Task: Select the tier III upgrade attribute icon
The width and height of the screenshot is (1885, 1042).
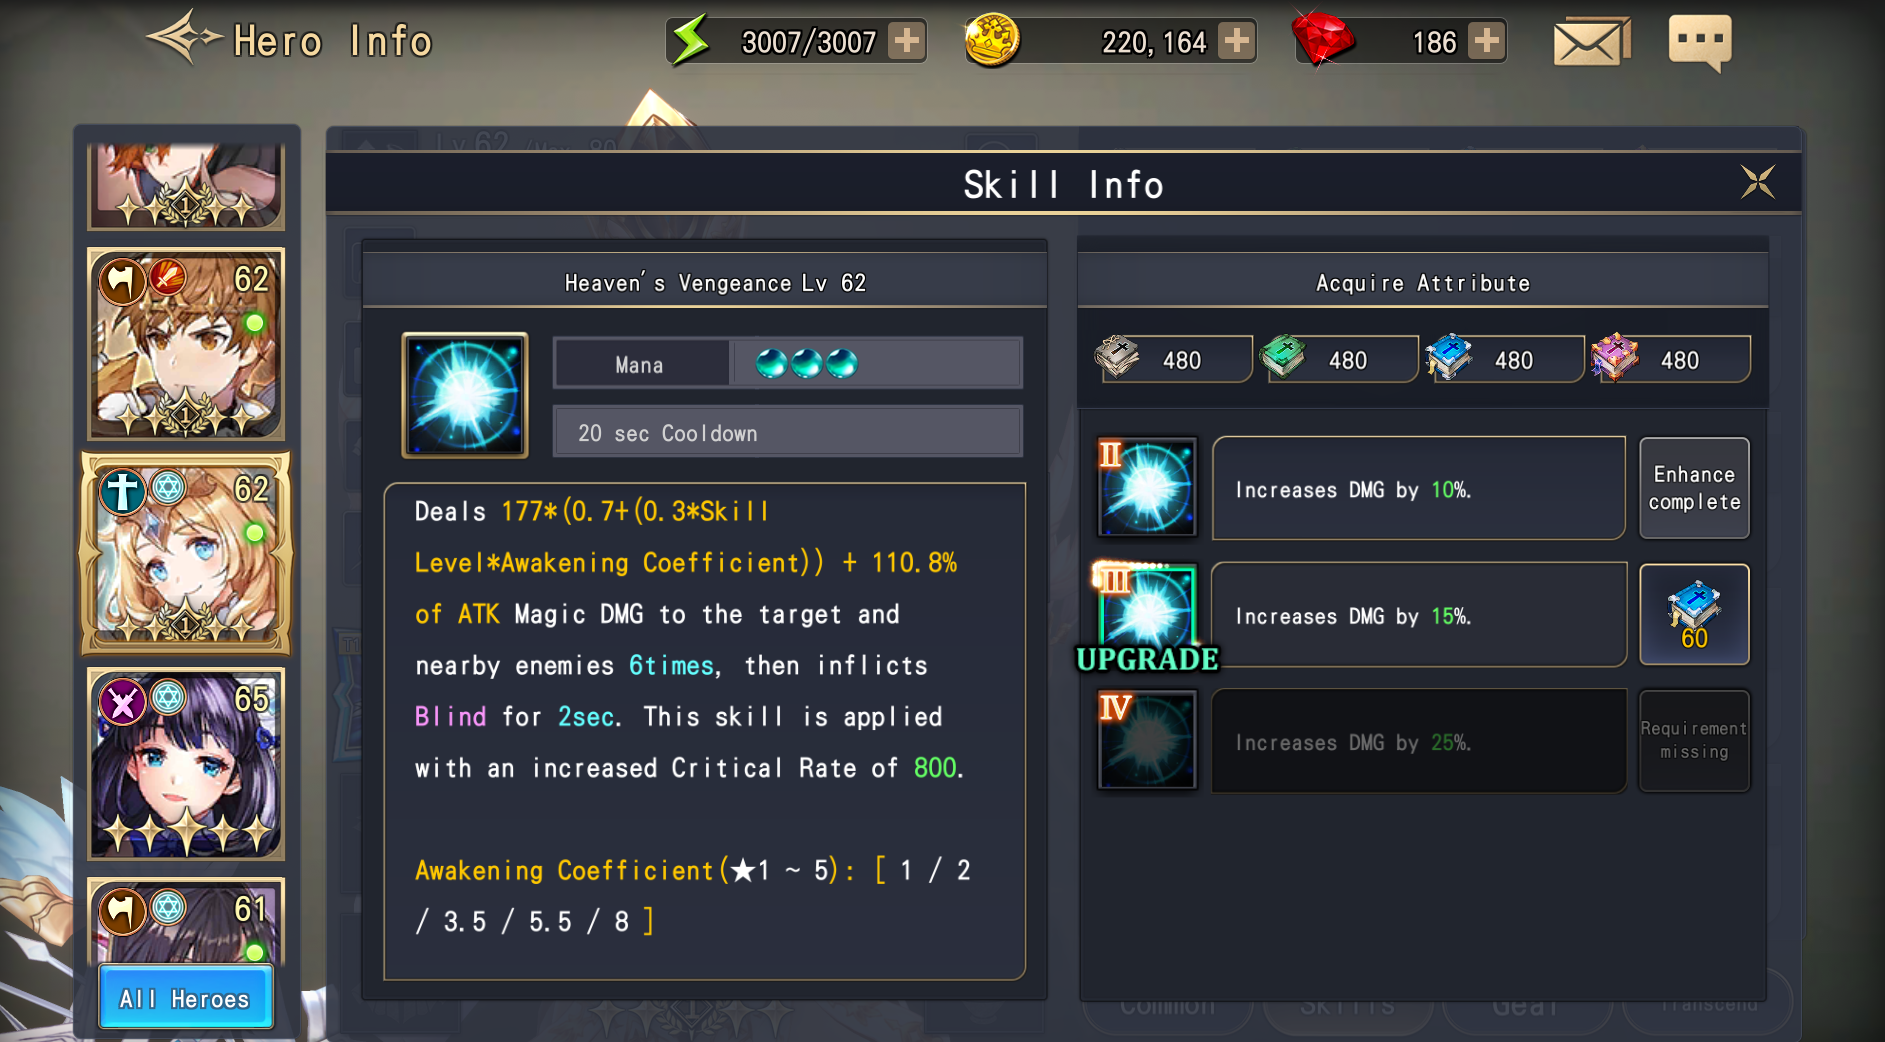Action: [1147, 612]
